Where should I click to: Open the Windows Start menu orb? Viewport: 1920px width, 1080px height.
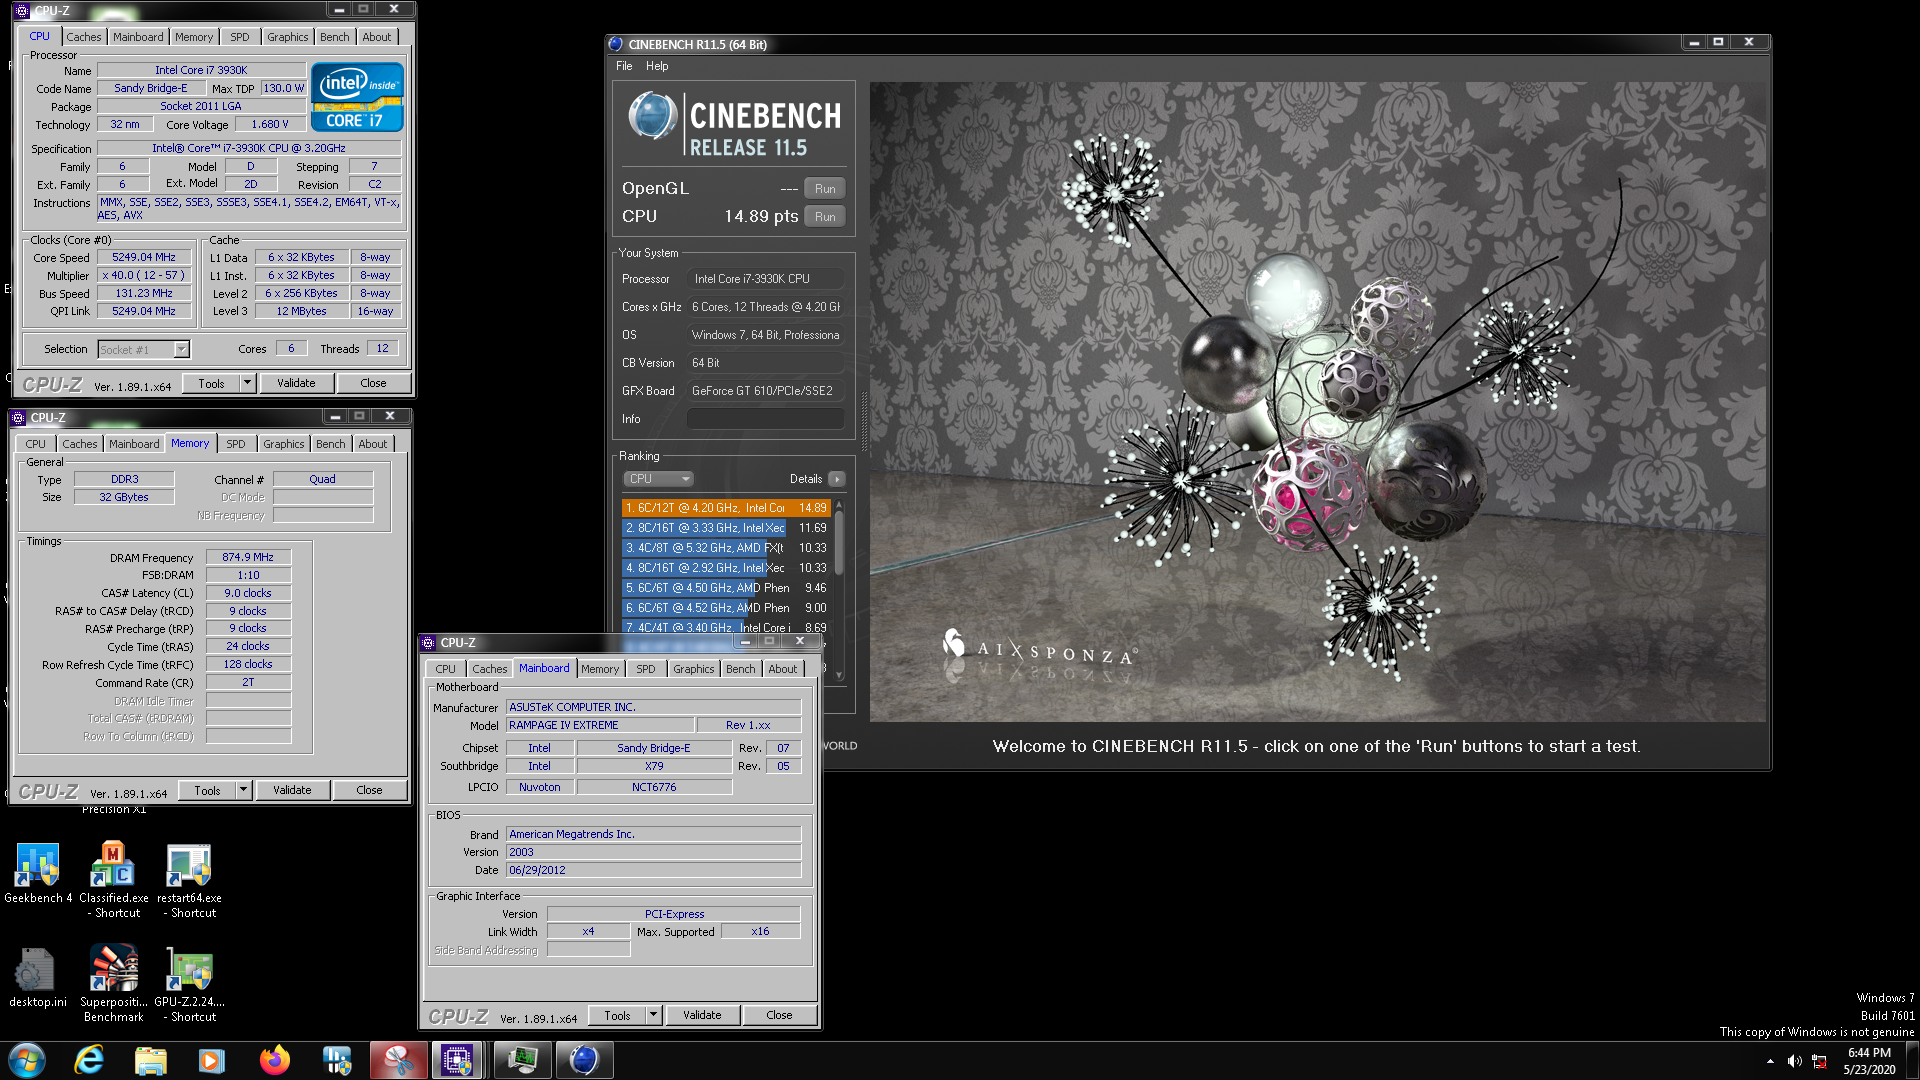(x=27, y=1060)
